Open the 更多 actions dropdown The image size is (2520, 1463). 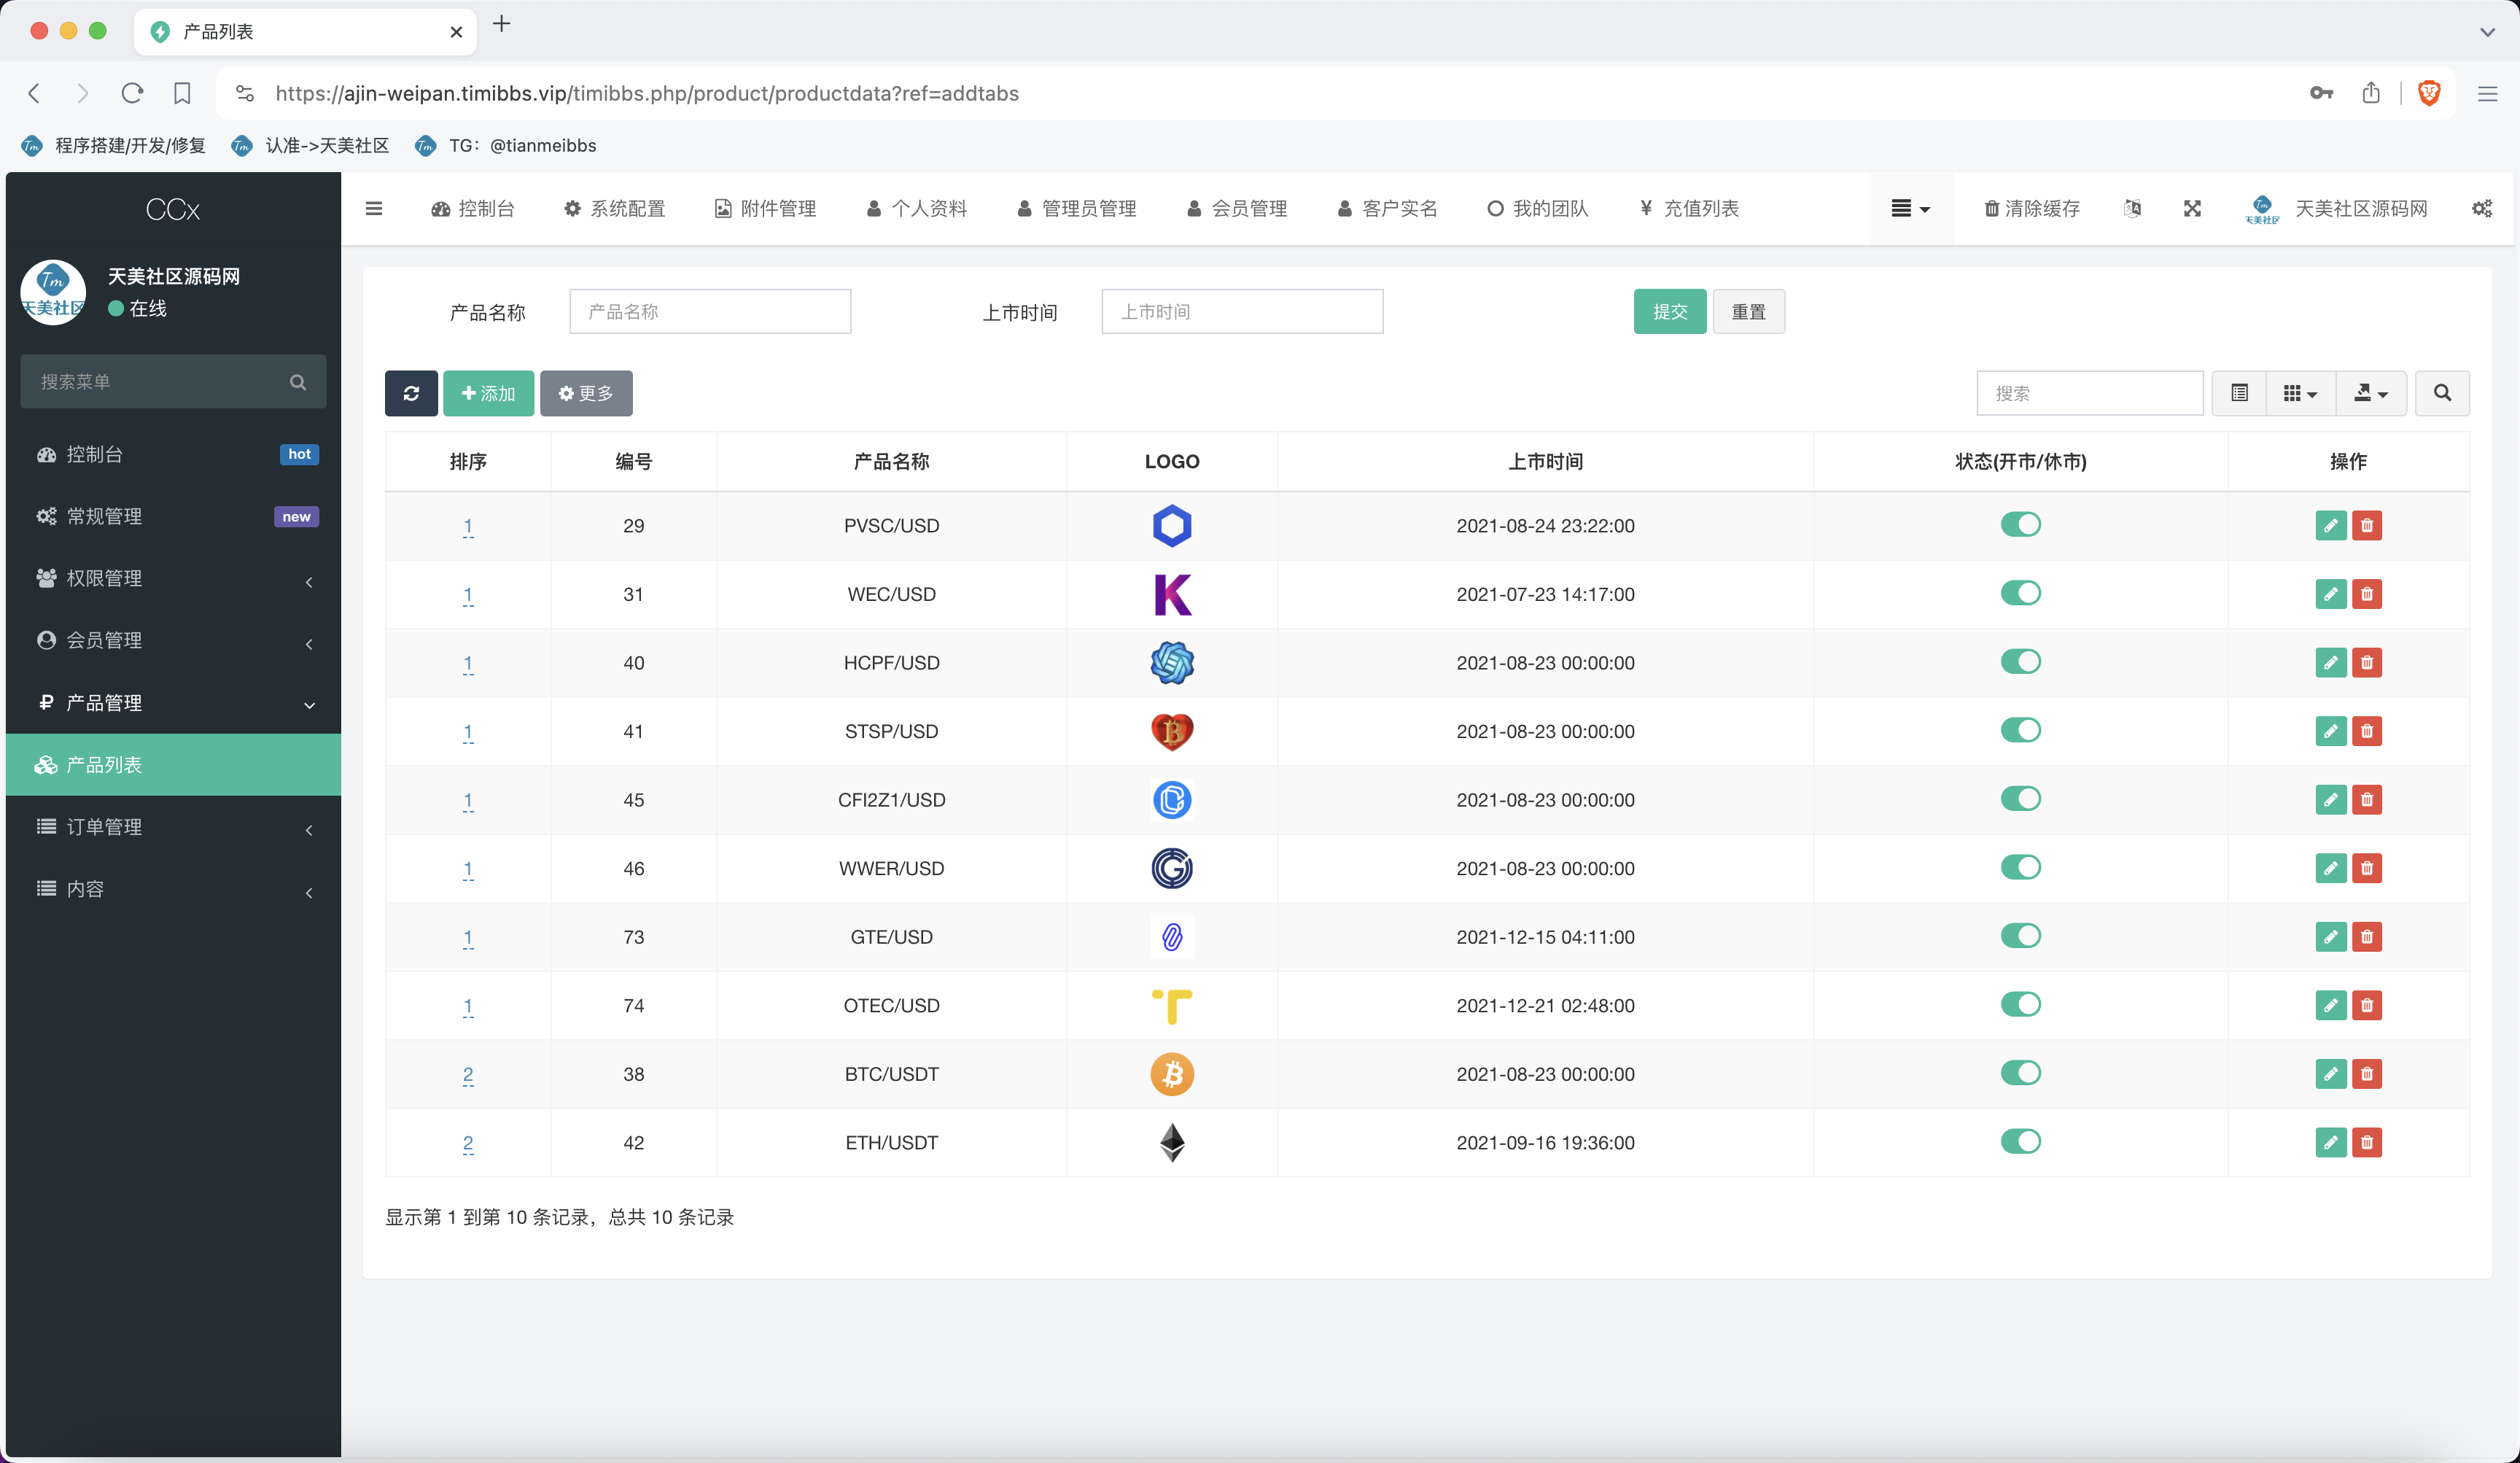[586, 393]
